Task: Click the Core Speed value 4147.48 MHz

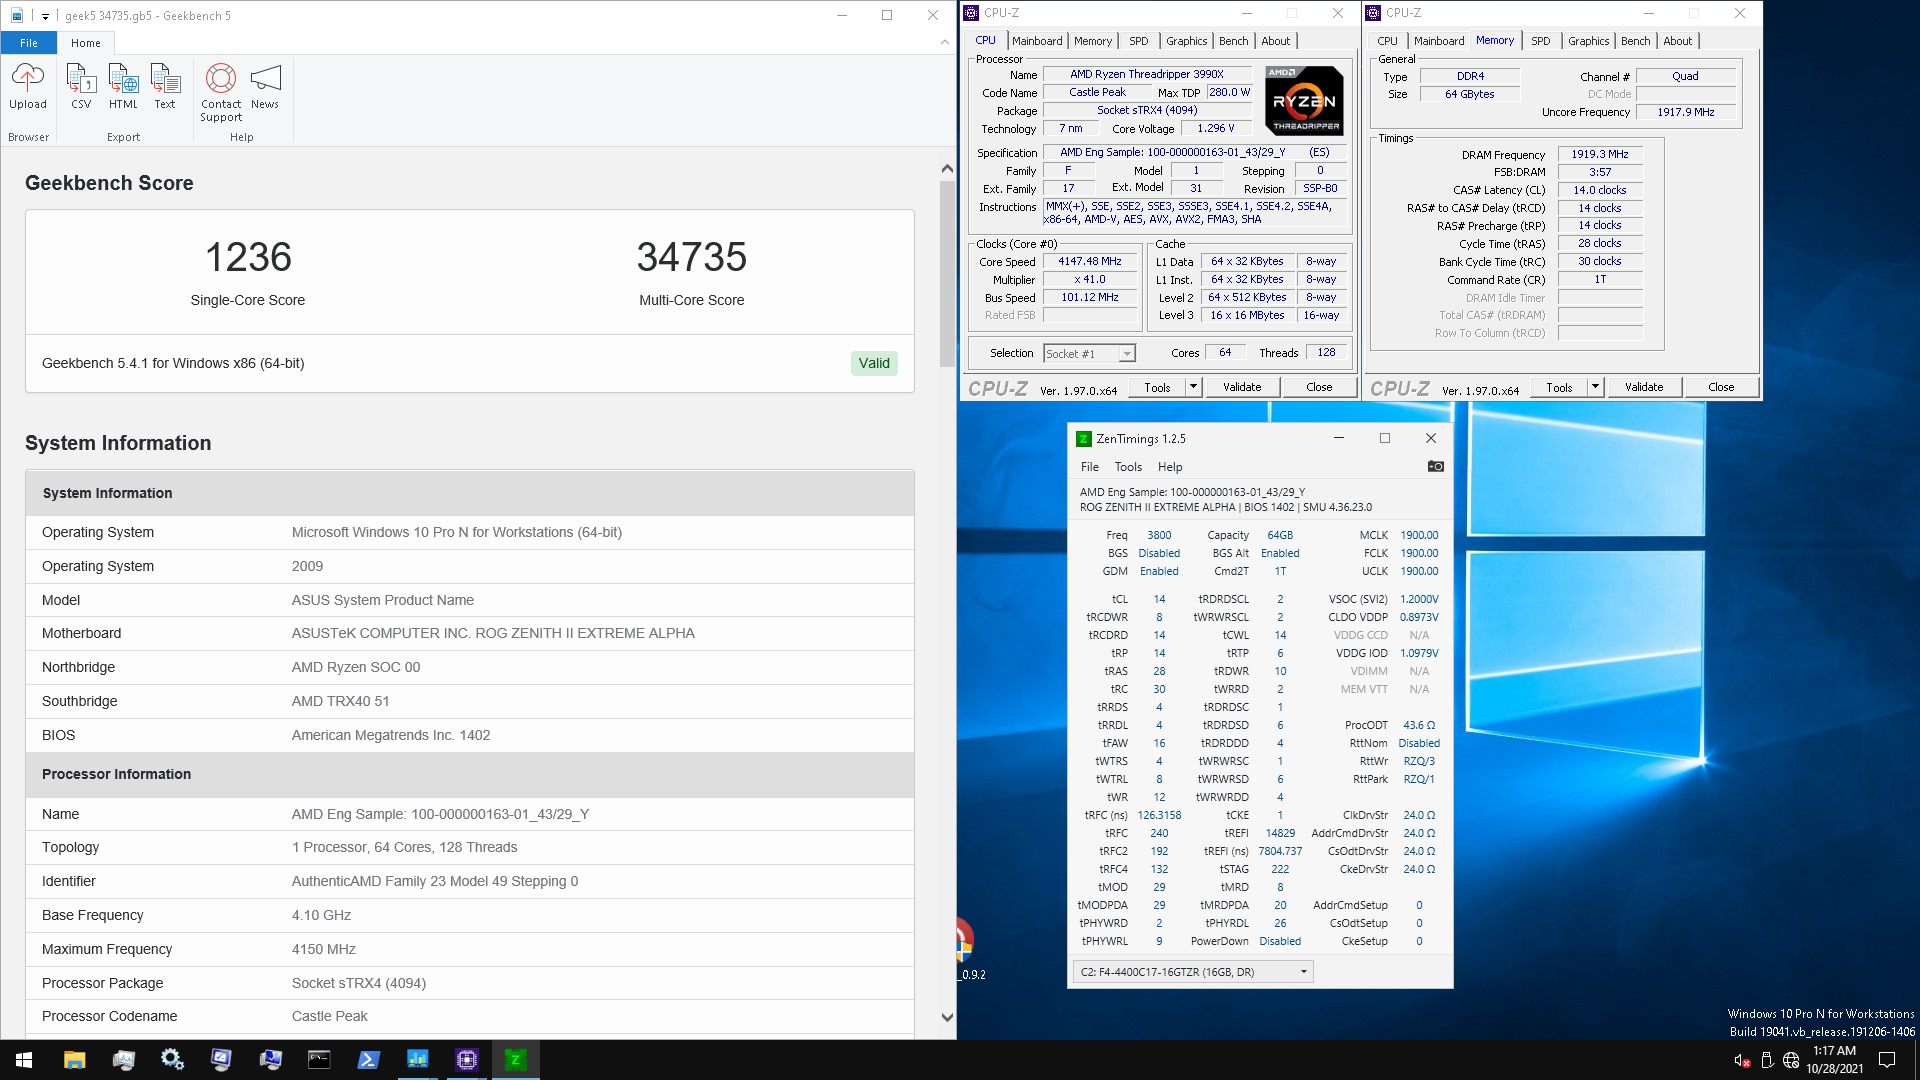Action: 1090,261
